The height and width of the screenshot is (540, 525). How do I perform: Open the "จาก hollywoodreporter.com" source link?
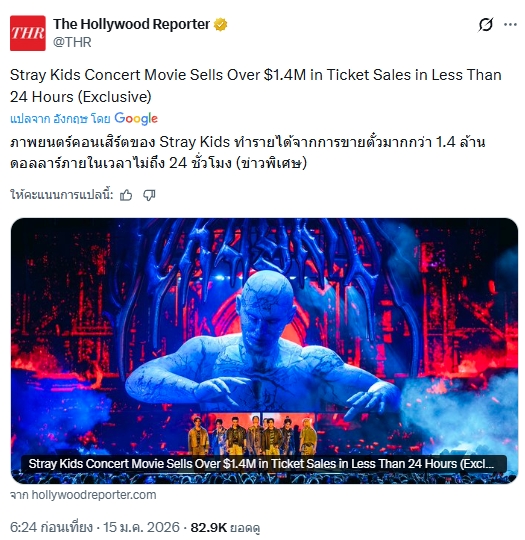(83, 495)
